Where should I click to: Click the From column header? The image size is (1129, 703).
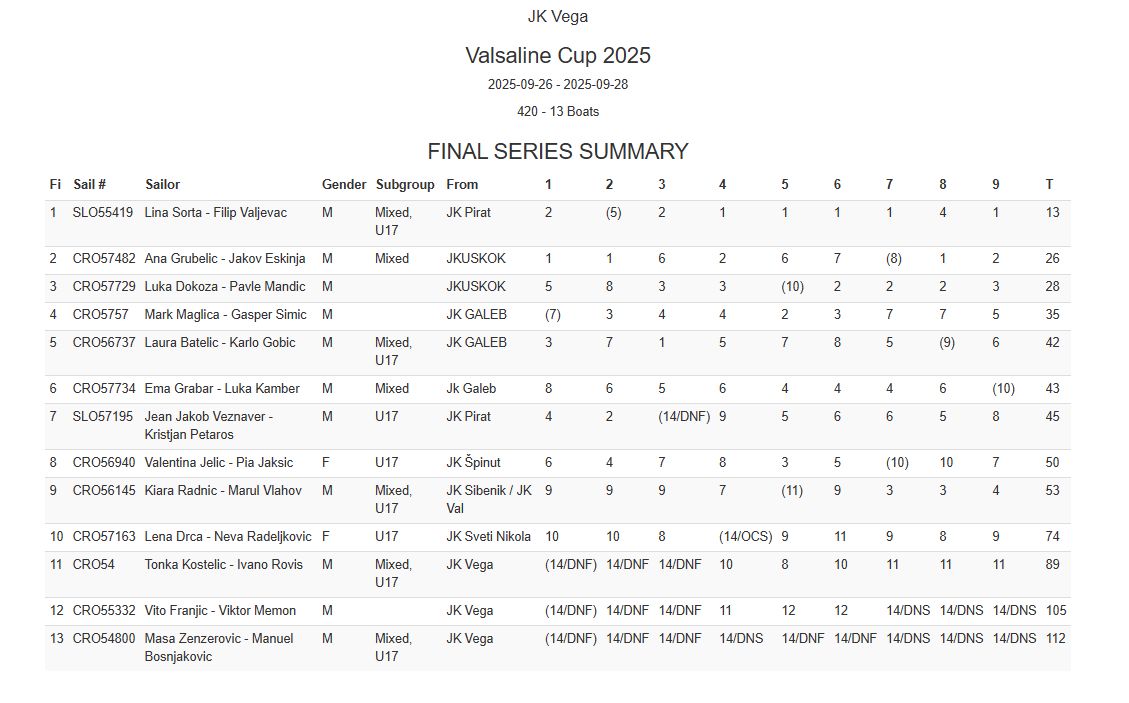pyautogui.click(x=462, y=184)
